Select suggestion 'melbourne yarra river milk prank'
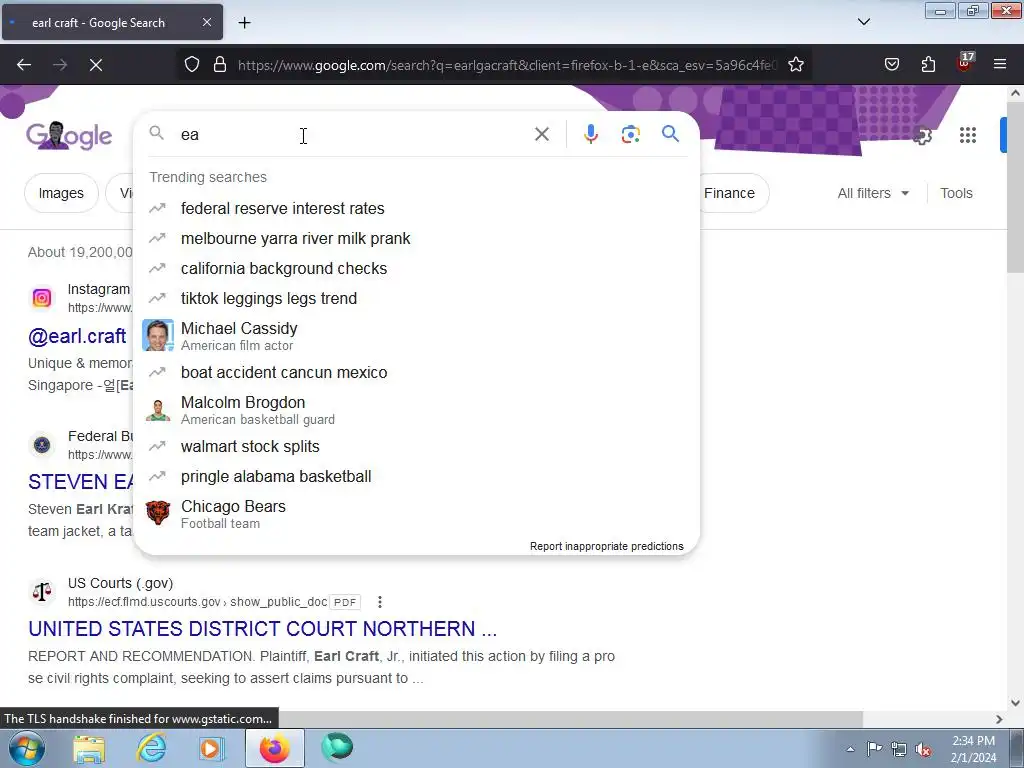 pyautogui.click(x=416, y=238)
